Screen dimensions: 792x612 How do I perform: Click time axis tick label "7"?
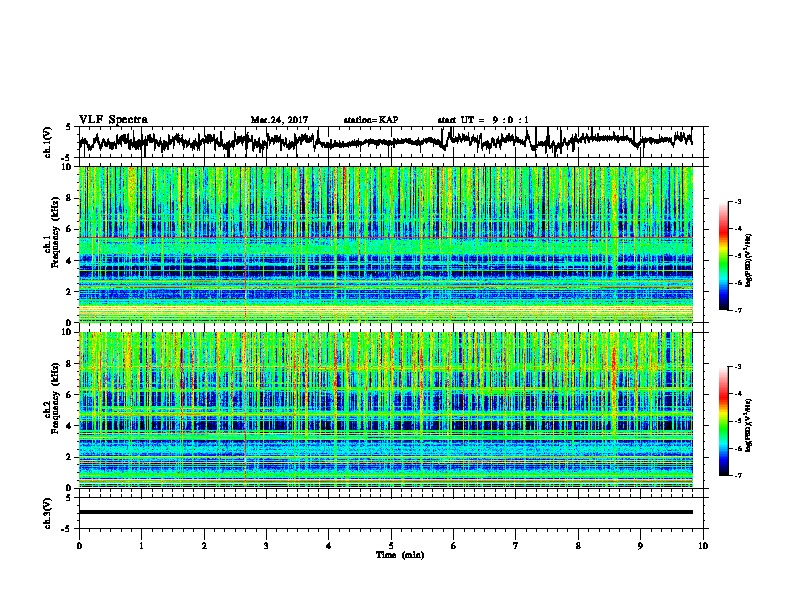[516, 546]
